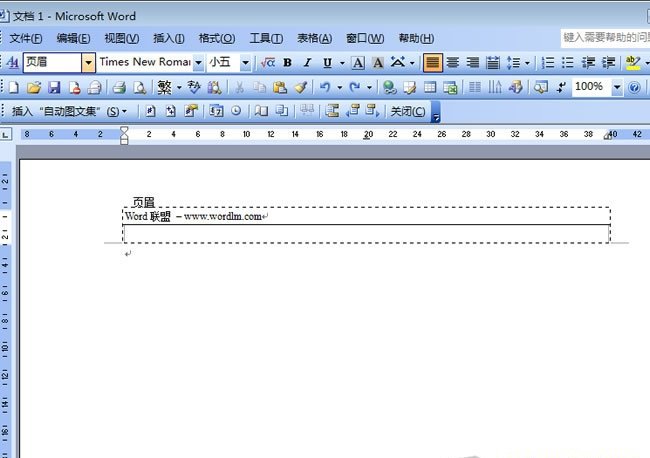Open character scaling dropdown arrow
This screenshot has width=650, height=458.
tap(412, 63)
